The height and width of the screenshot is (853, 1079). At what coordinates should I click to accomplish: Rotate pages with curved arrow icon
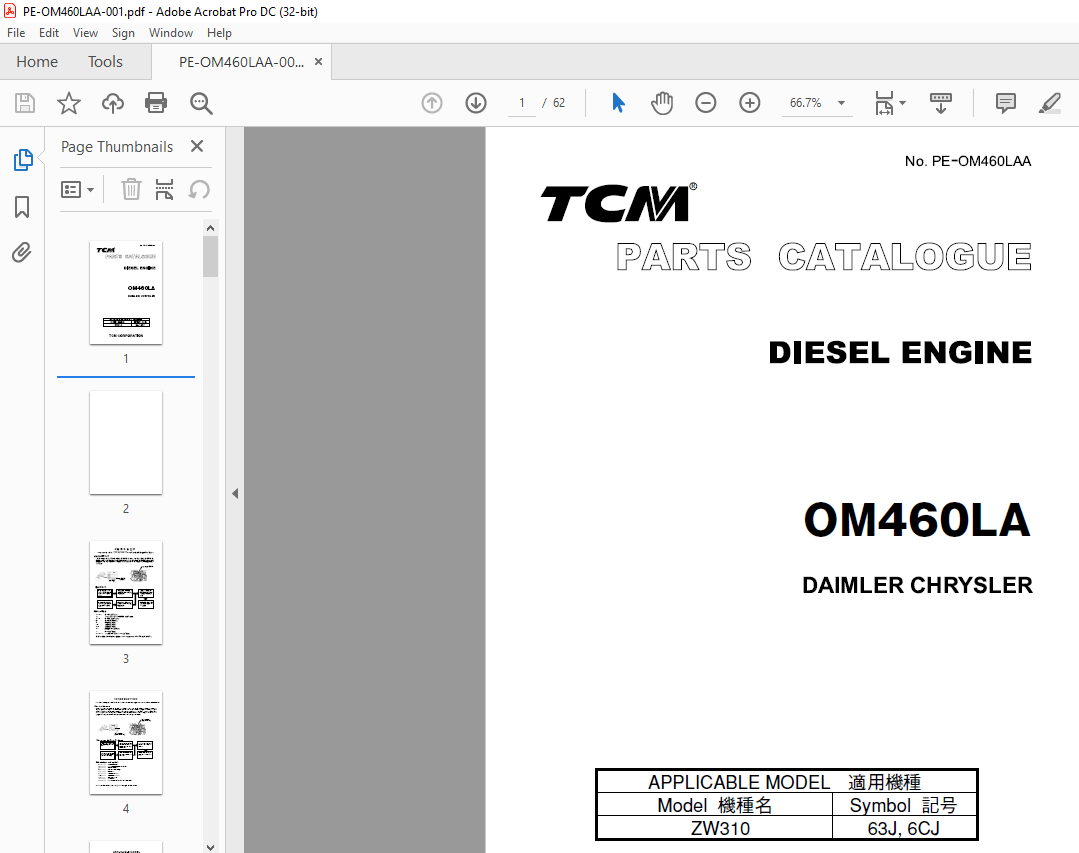(x=199, y=189)
